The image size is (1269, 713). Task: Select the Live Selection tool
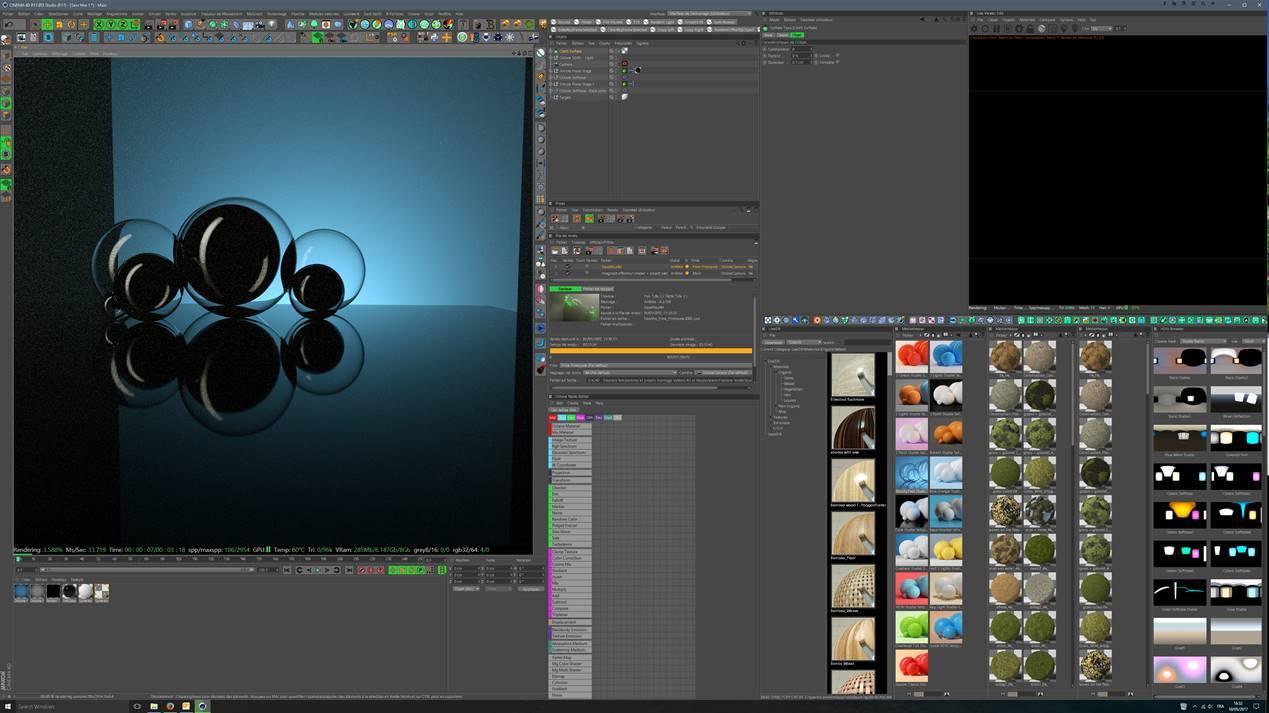point(36,24)
